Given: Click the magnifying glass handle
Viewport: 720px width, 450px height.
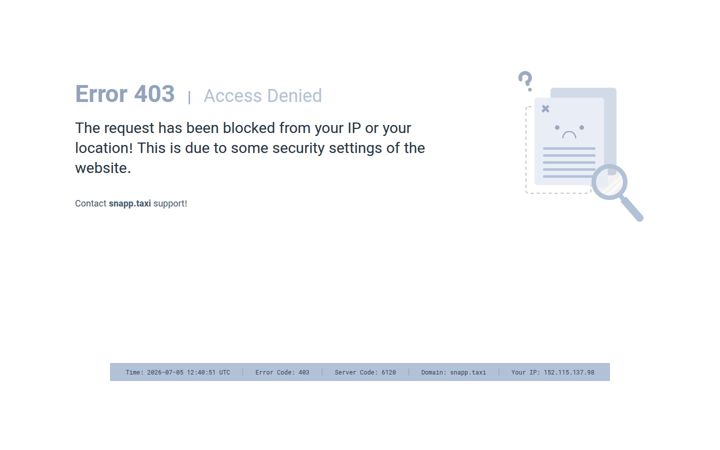Looking at the screenshot, I should (x=632, y=209).
